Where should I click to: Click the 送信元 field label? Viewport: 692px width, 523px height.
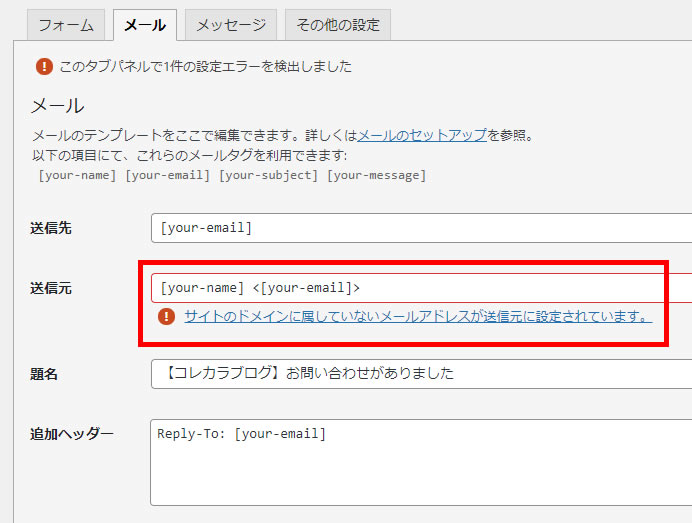point(51,288)
